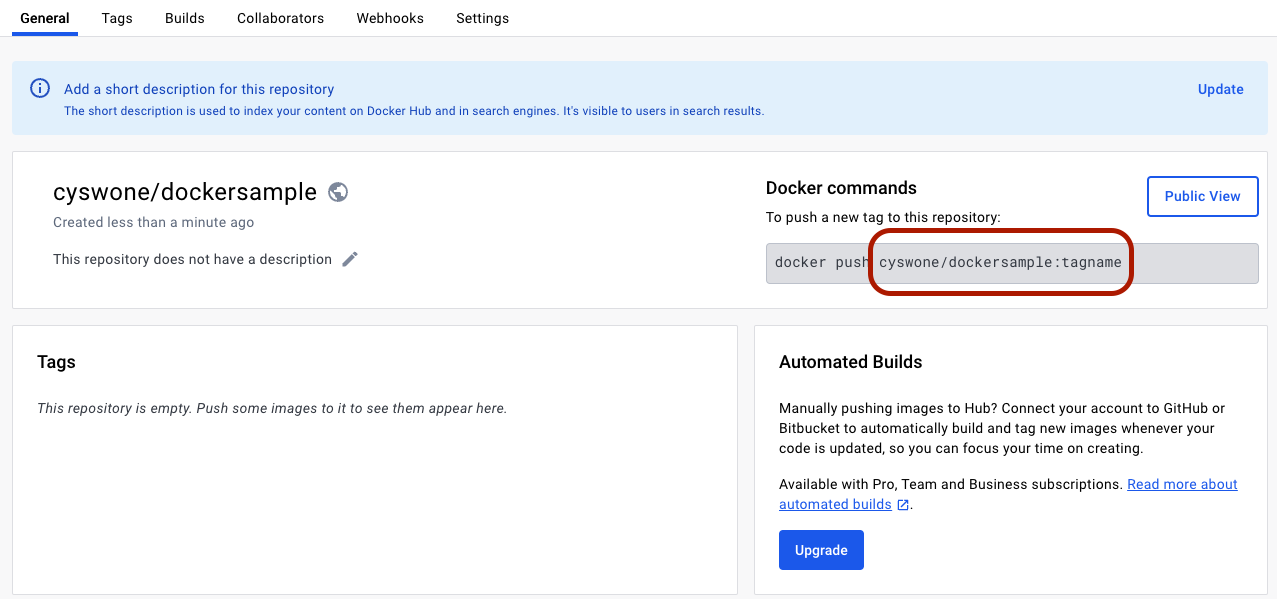The image size is (1277, 599).
Task: Click the empty repository message under Tags
Action: (x=272, y=408)
